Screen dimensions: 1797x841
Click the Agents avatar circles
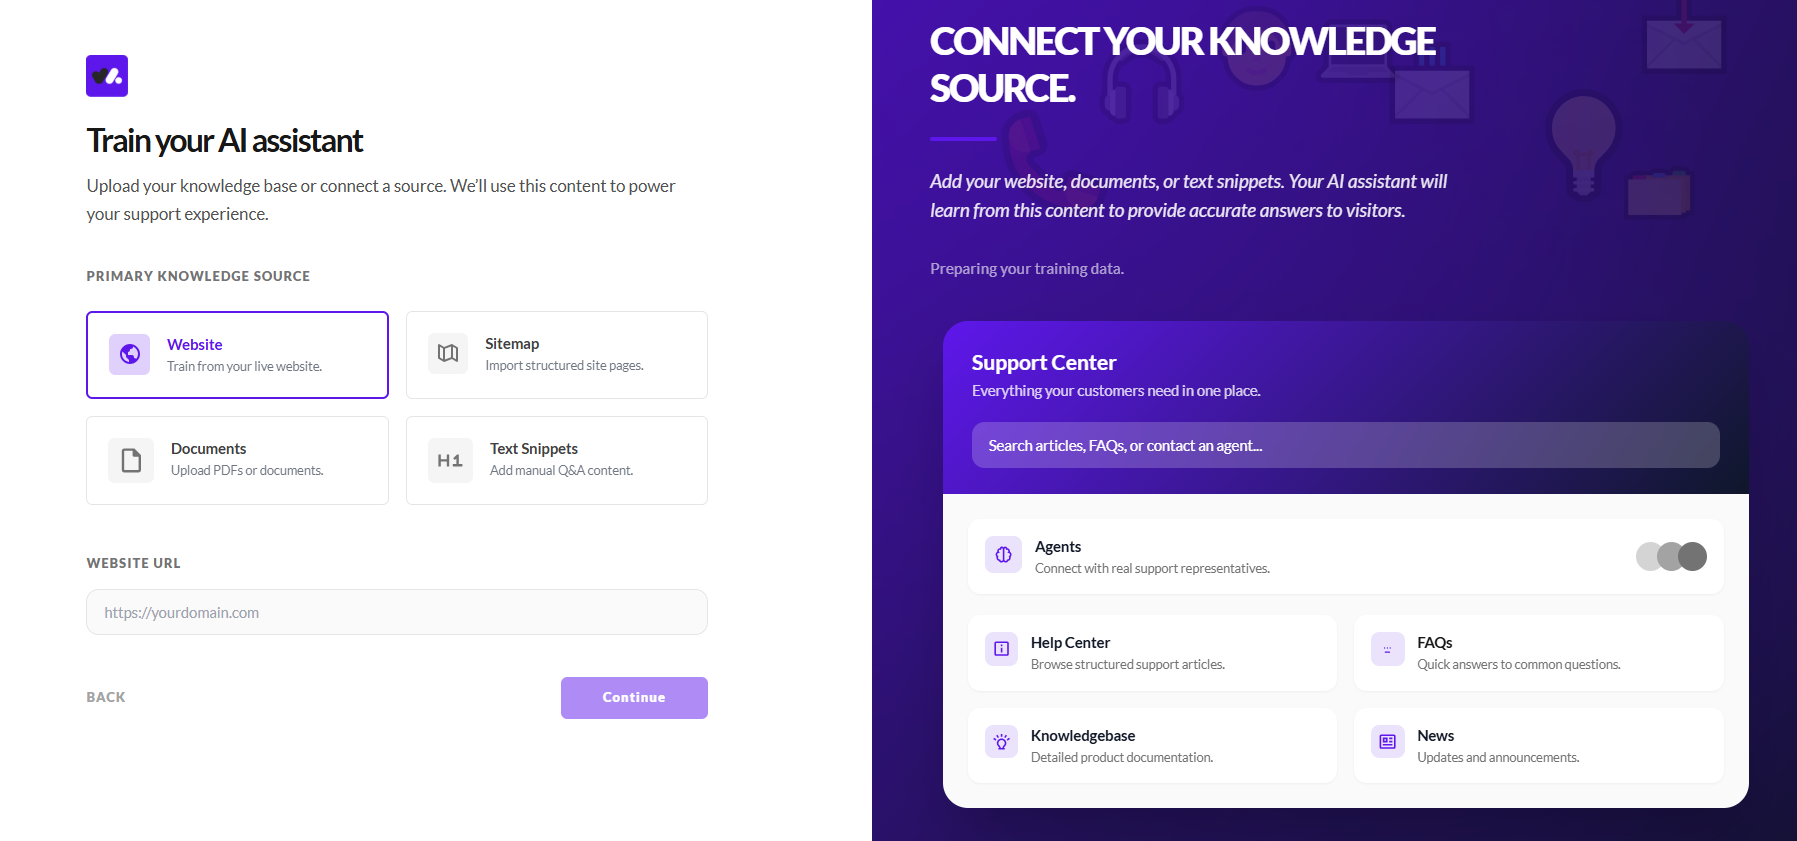pos(1671,556)
